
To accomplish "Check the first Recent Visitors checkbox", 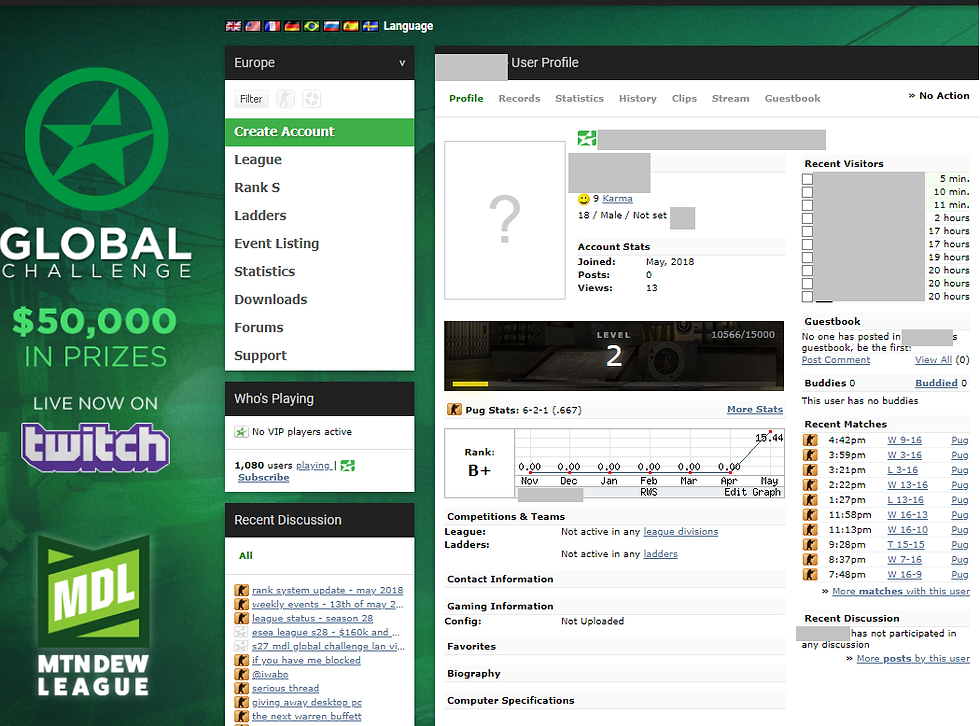I will [x=807, y=178].
